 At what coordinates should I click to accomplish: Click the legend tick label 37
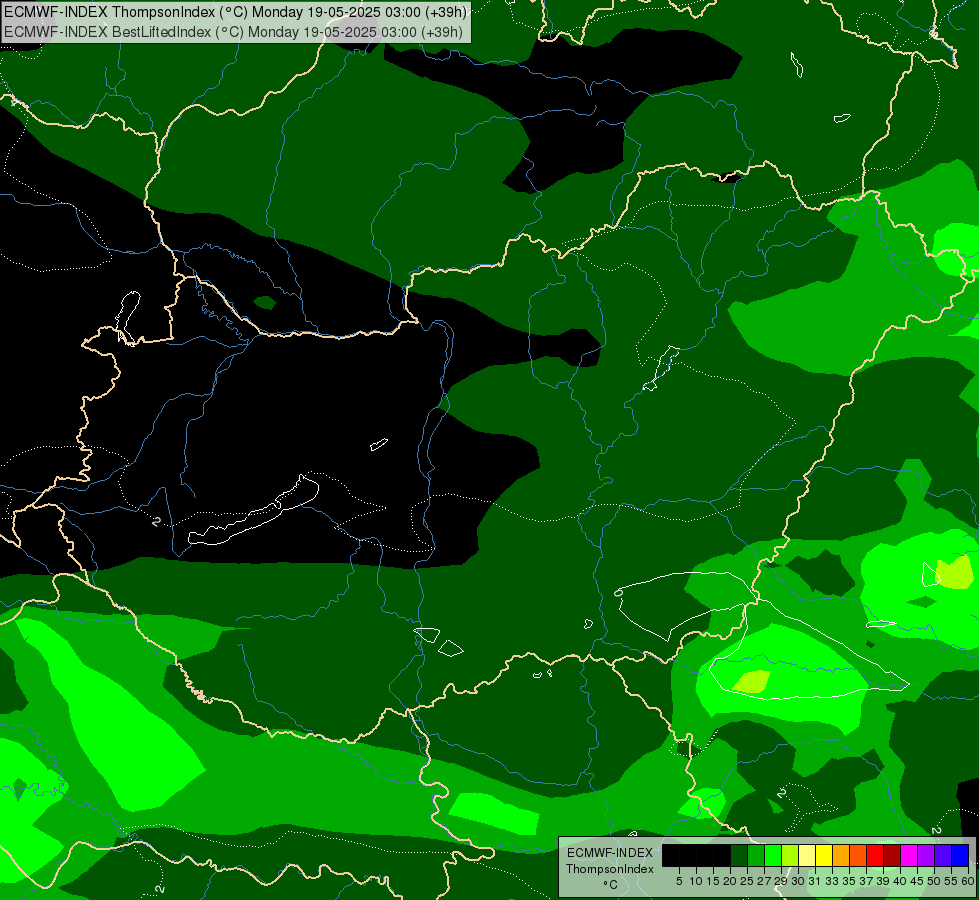pyautogui.click(x=867, y=881)
